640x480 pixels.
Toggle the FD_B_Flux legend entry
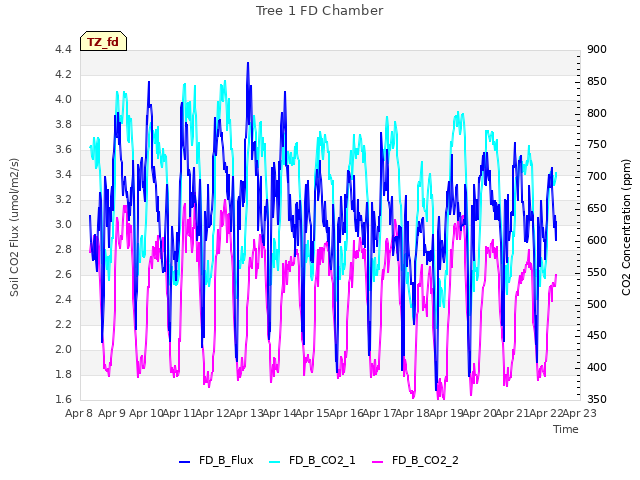tap(216, 460)
